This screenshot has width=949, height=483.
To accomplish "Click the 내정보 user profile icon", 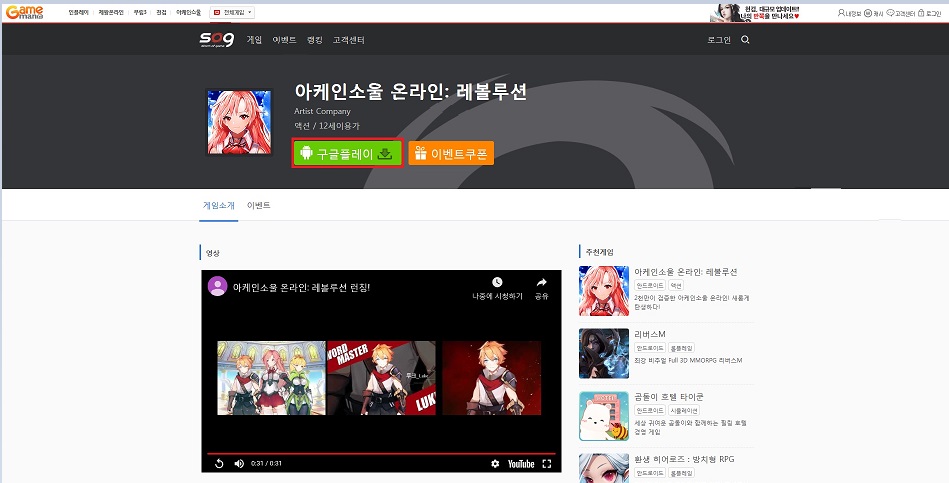I will pos(841,13).
